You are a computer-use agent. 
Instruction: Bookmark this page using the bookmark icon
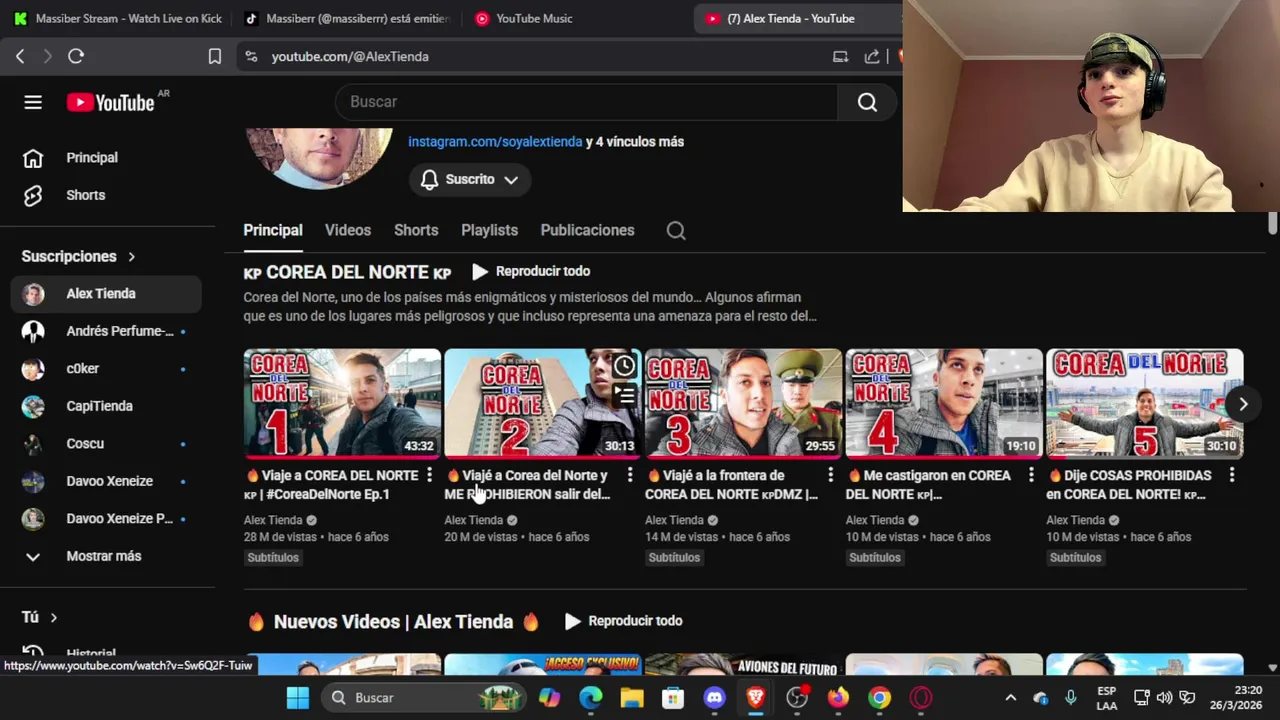pos(214,57)
